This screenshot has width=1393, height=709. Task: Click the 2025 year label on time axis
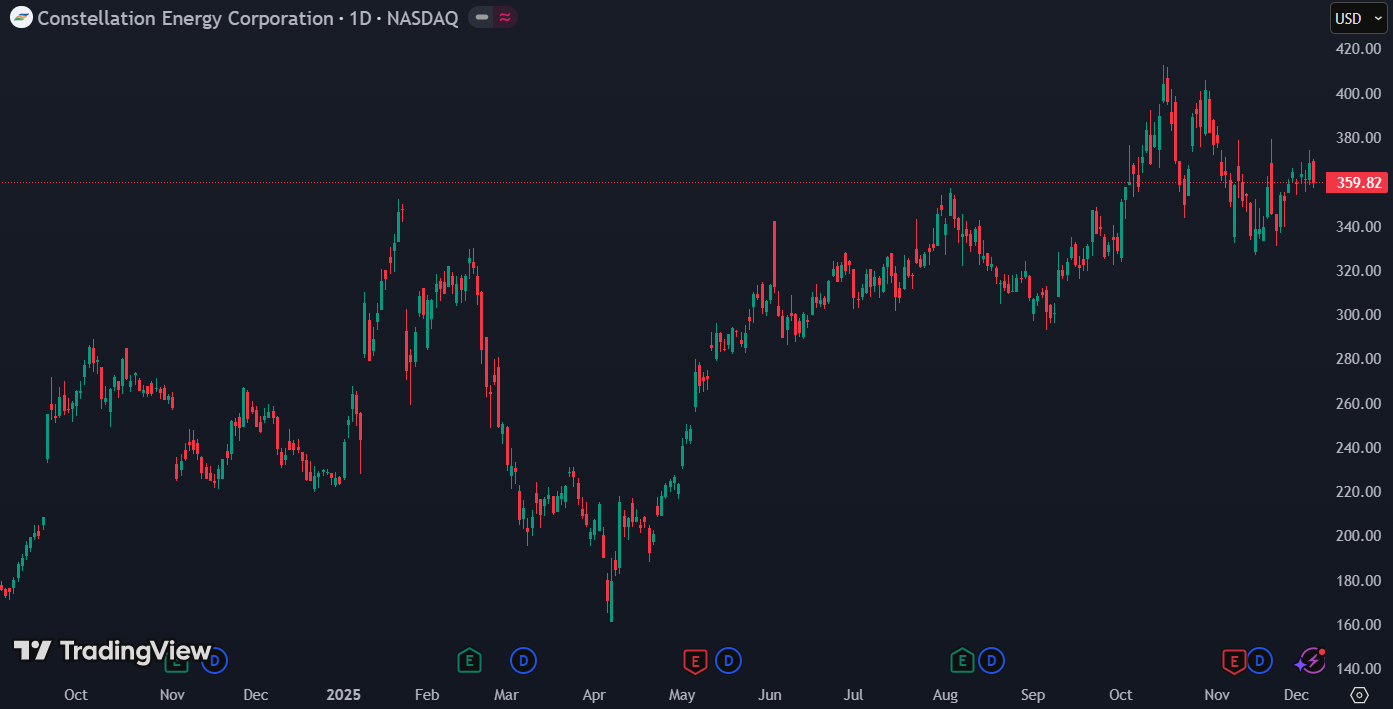[344, 695]
